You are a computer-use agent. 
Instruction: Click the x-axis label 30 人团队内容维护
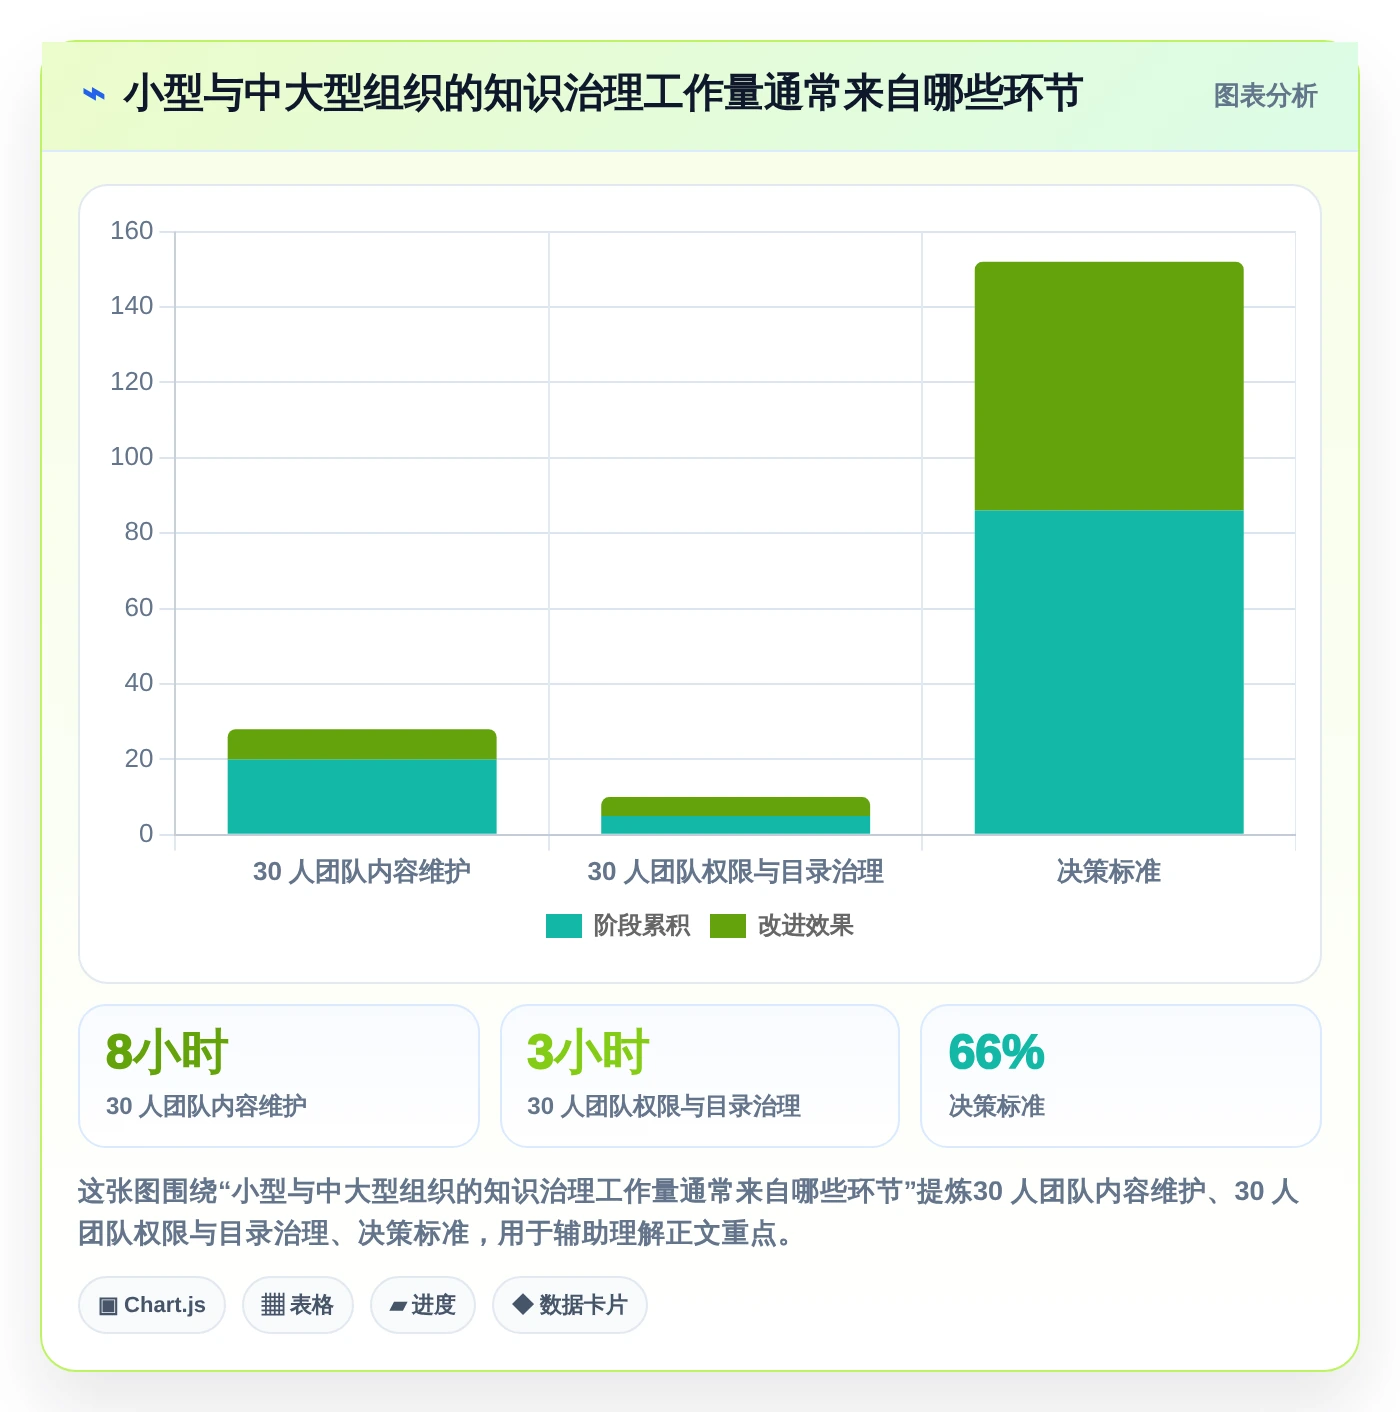tap(362, 872)
